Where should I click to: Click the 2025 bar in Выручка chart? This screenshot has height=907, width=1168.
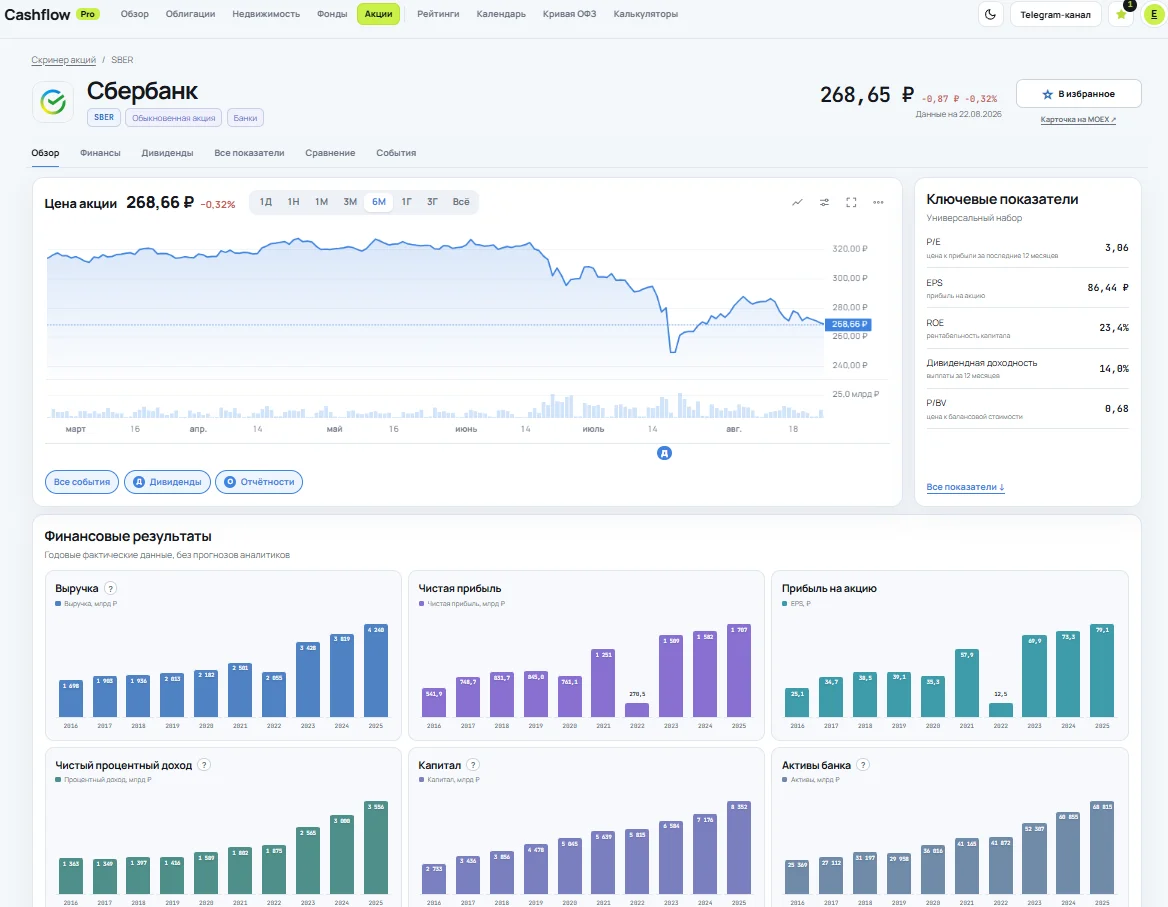coord(375,670)
